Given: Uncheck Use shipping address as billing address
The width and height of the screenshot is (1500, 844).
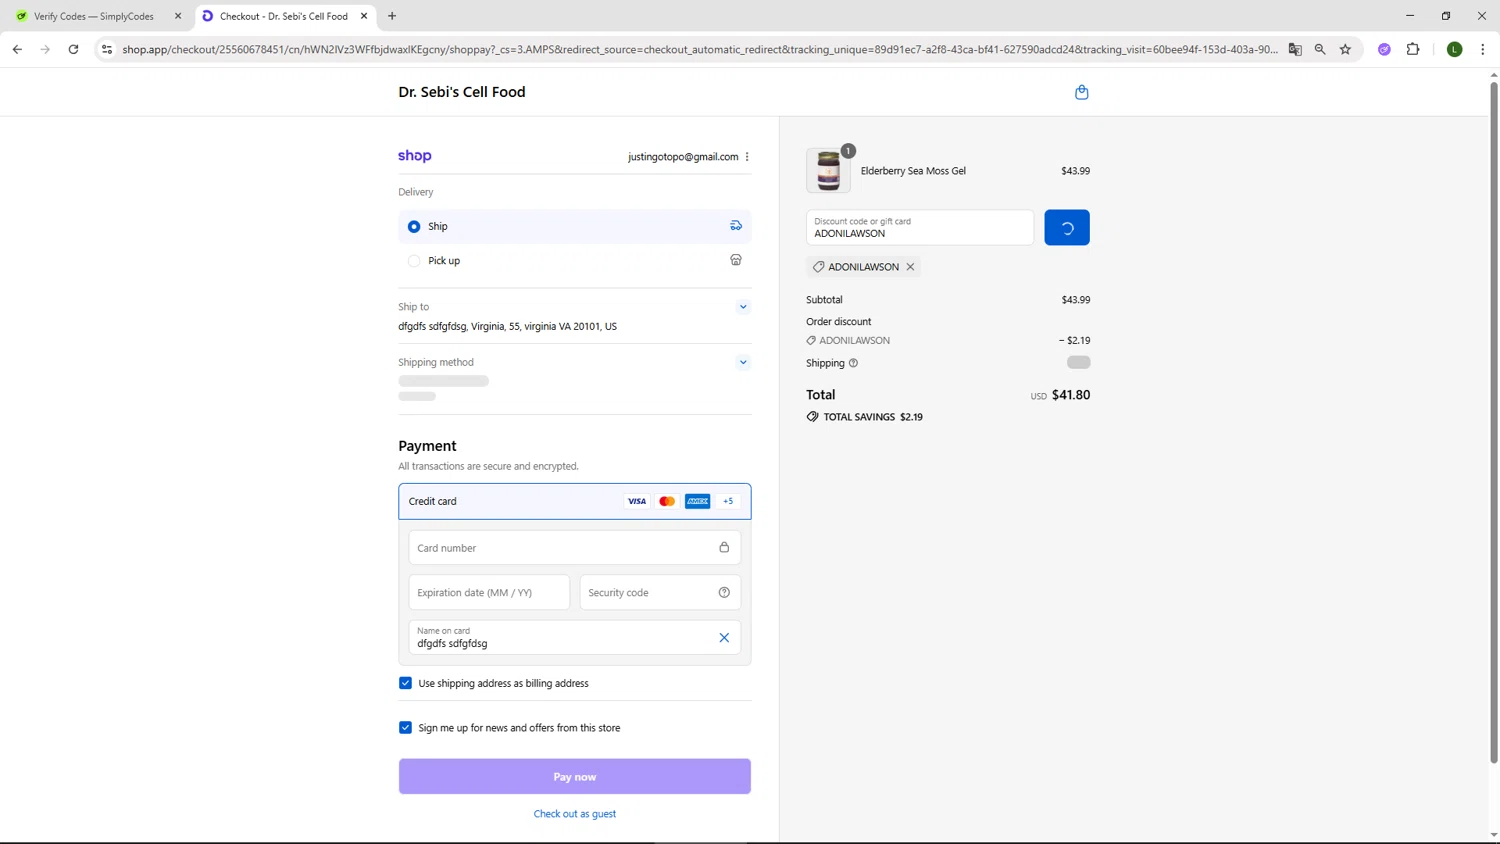Looking at the screenshot, I should (405, 683).
